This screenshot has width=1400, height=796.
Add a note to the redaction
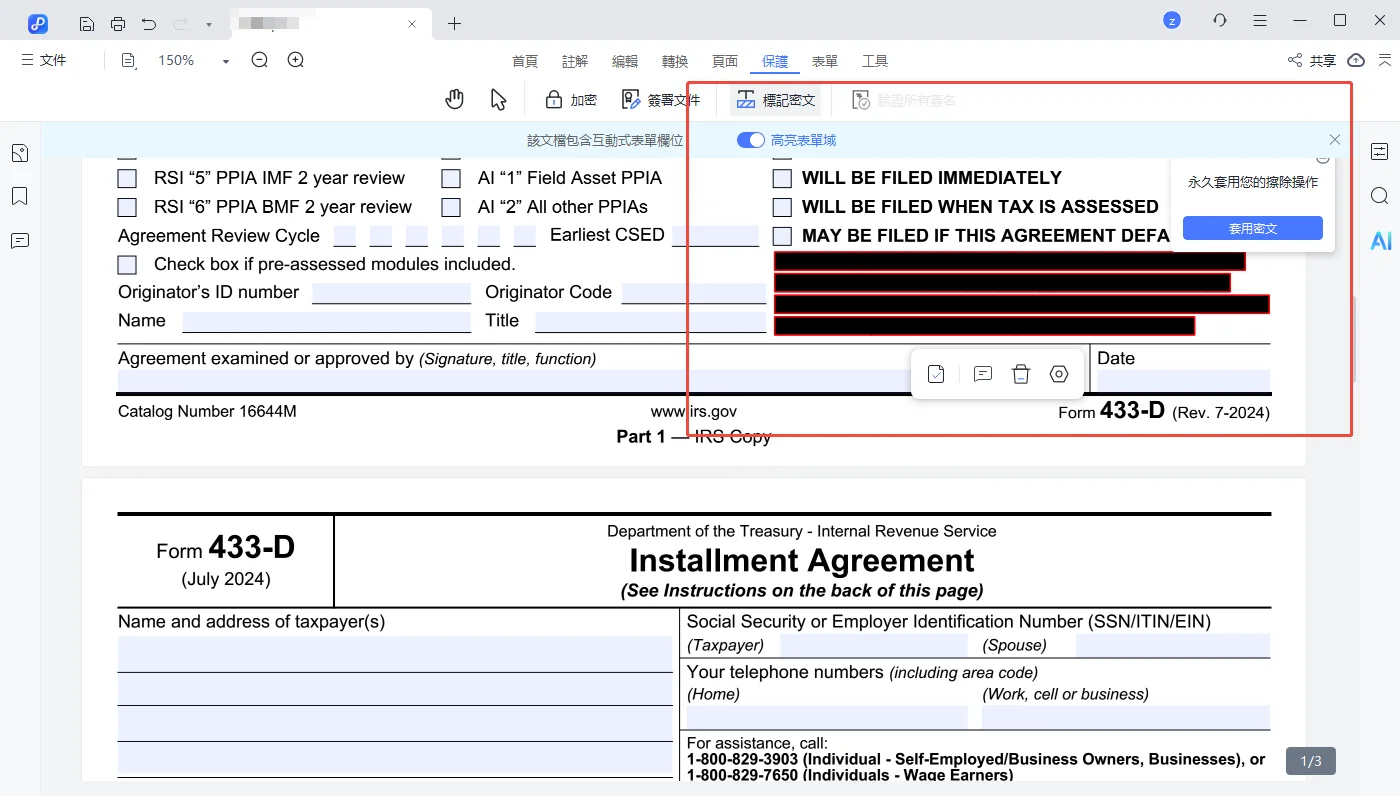(x=982, y=374)
